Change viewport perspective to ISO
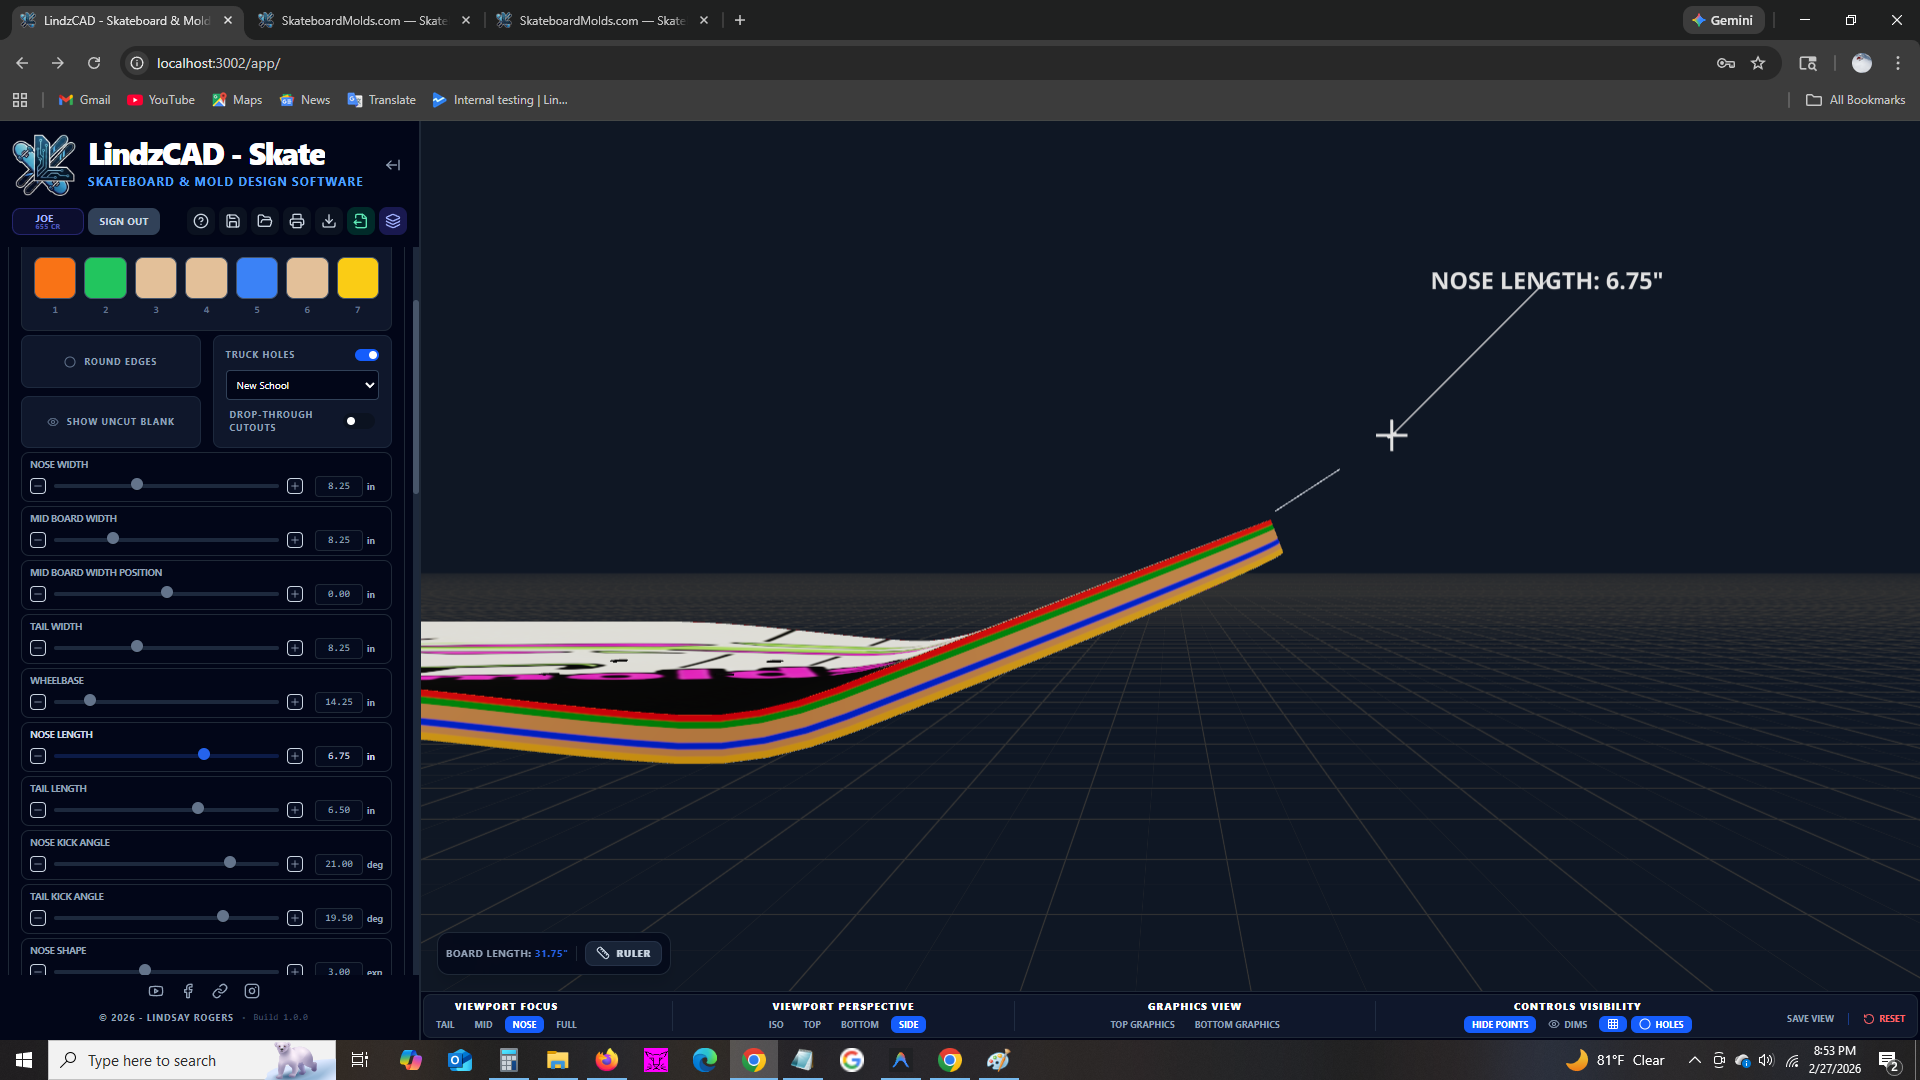The height and width of the screenshot is (1080, 1920). point(776,1024)
